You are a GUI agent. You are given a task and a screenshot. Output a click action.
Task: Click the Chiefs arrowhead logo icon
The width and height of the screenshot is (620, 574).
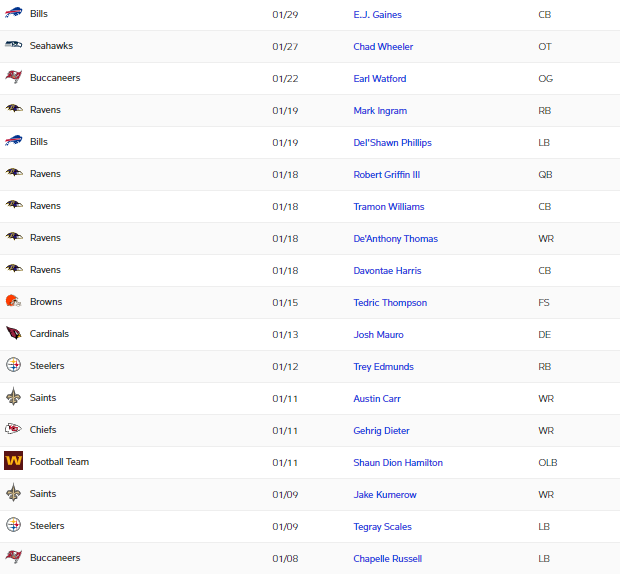pos(13,429)
